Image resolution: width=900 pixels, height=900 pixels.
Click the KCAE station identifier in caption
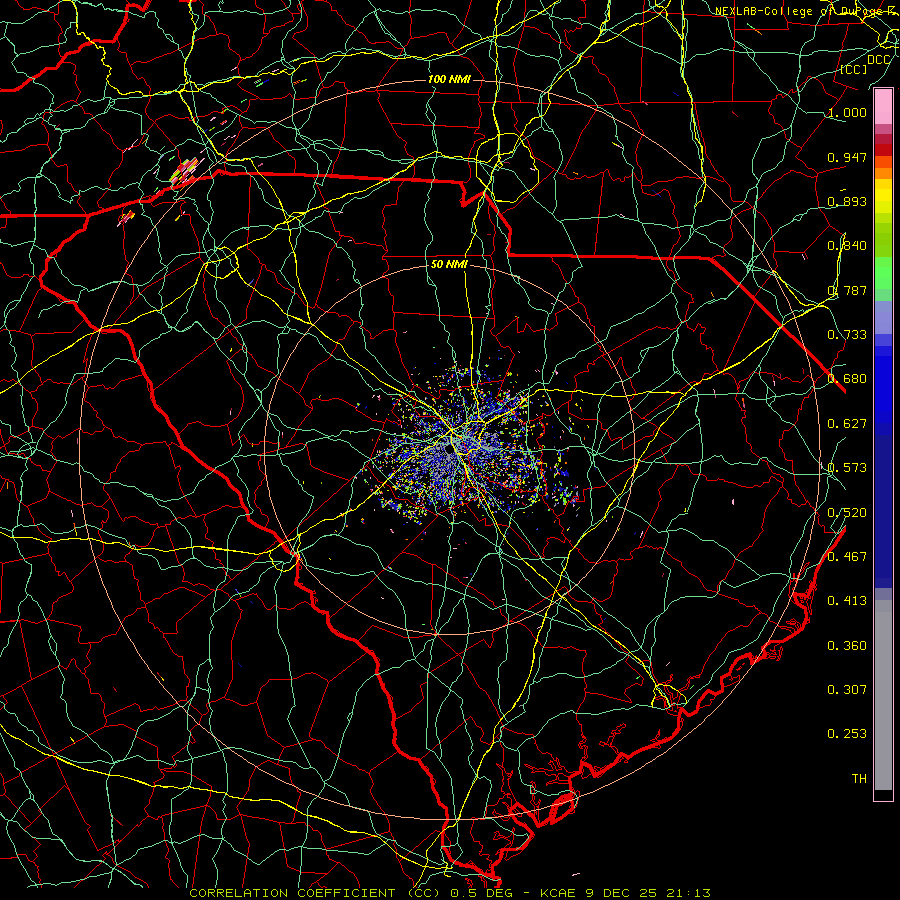pos(558,893)
